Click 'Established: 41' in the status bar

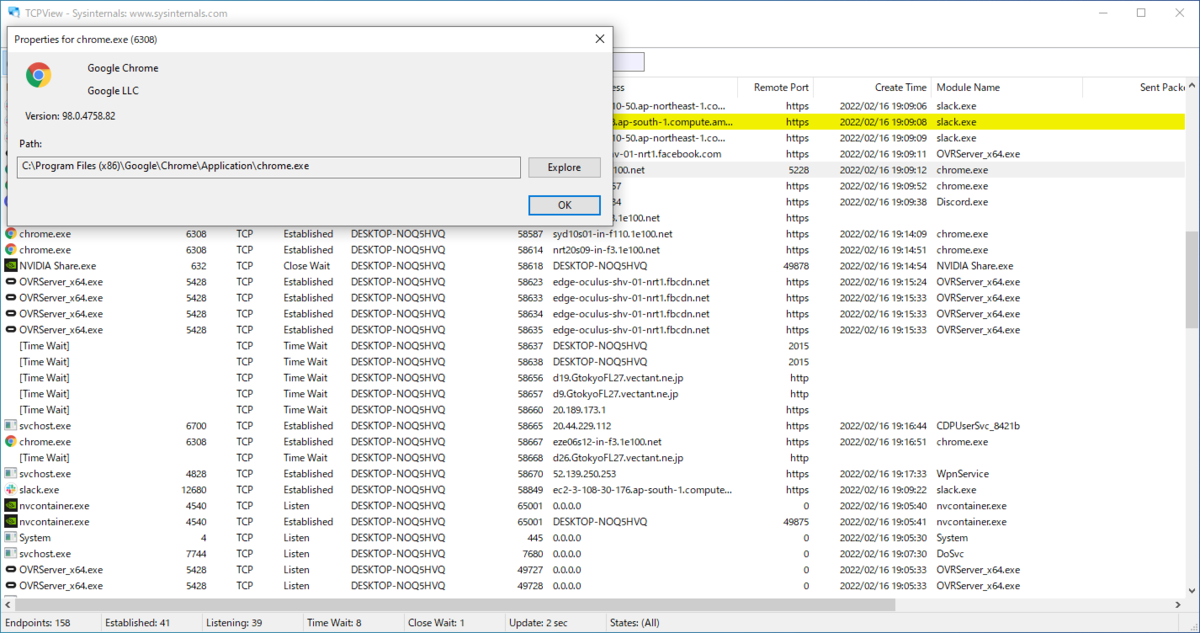pyautogui.click(x=137, y=623)
